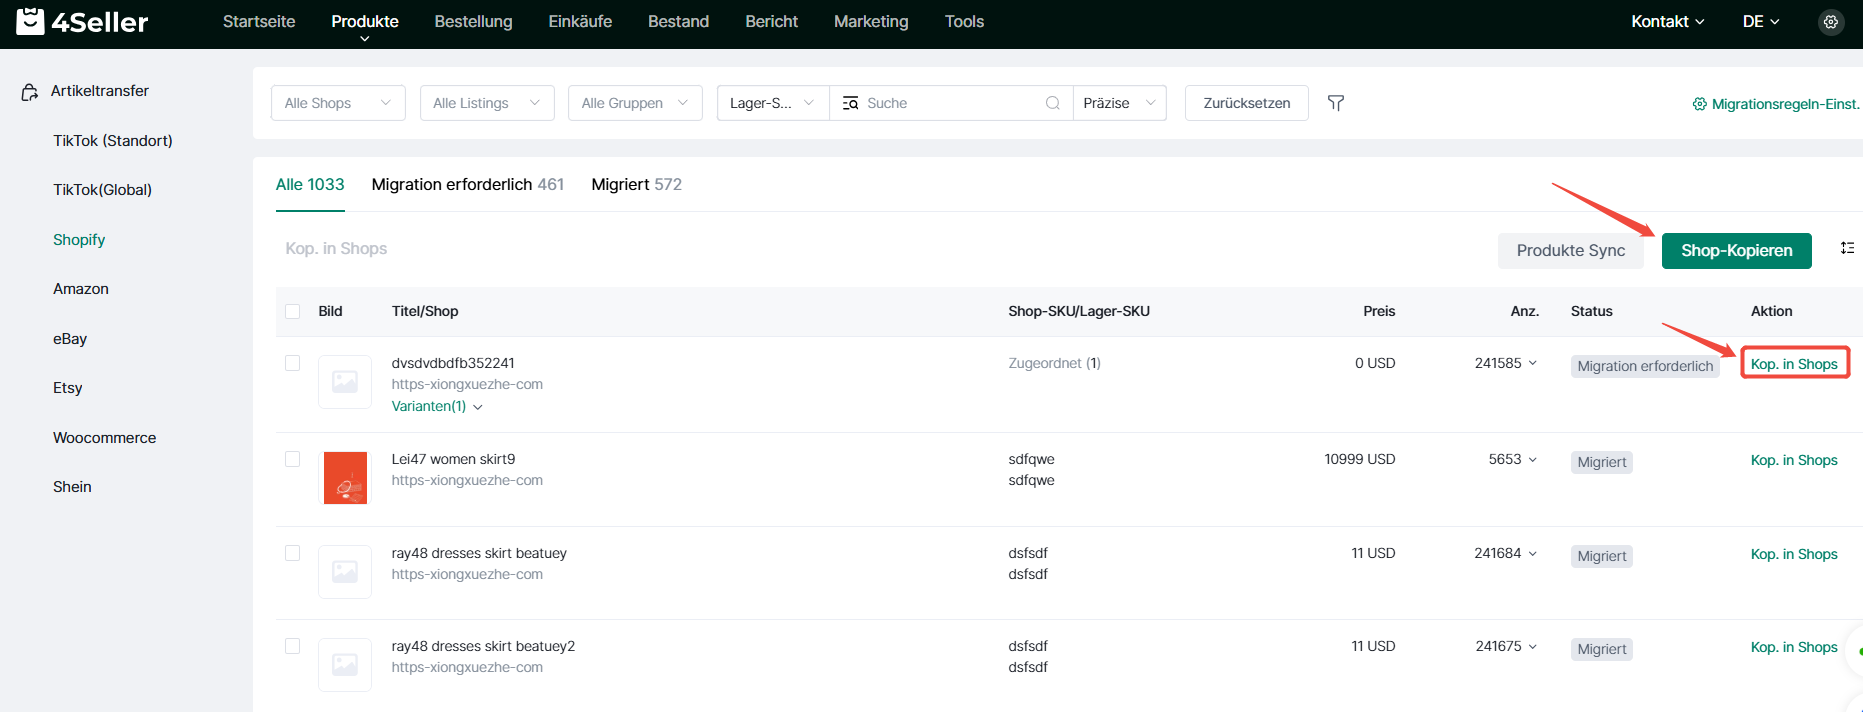Screen dimensions: 1863x712
Task: Open the Lager-S... search type dropdown
Action: pos(773,103)
